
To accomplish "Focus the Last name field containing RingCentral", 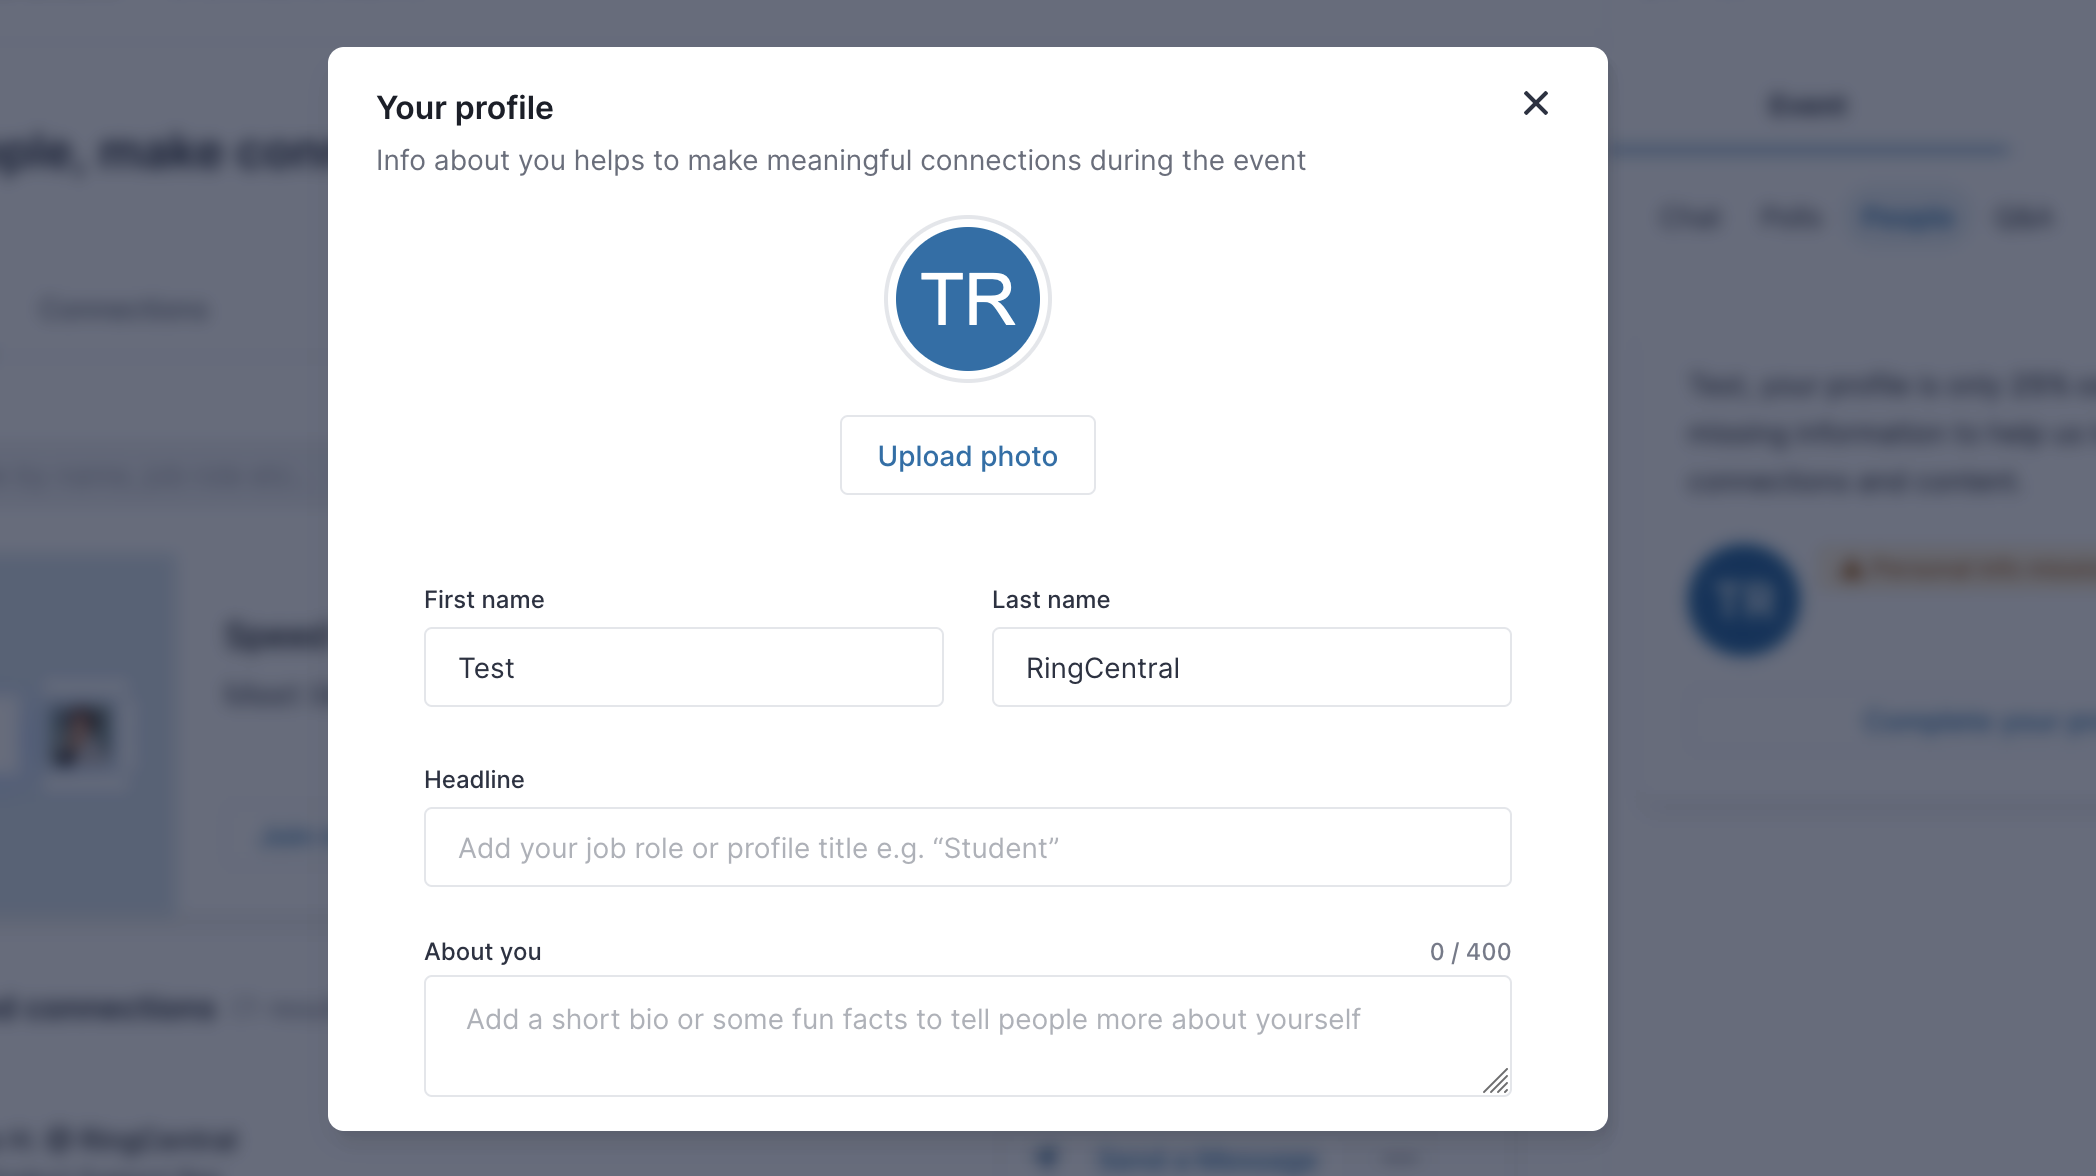I will coord(1251,667).
